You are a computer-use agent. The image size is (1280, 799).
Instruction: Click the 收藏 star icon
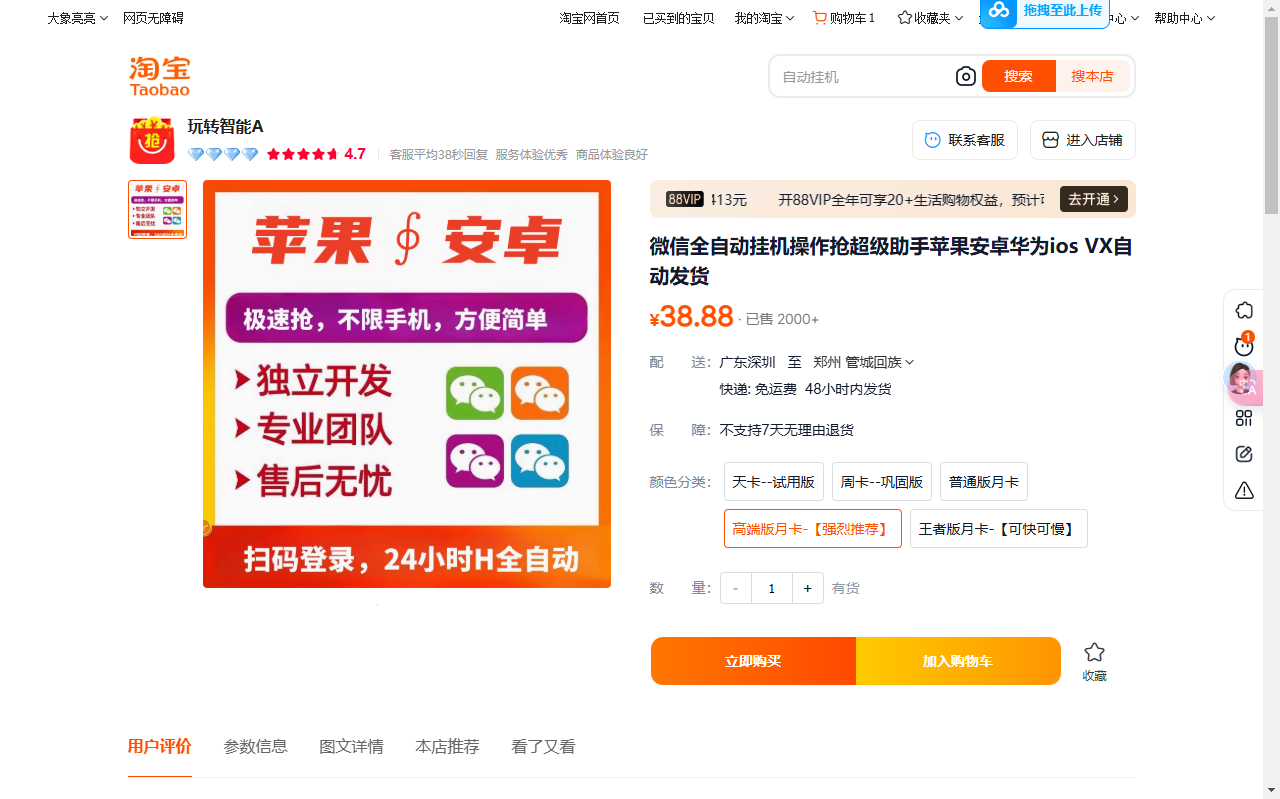click(1095, 652)
